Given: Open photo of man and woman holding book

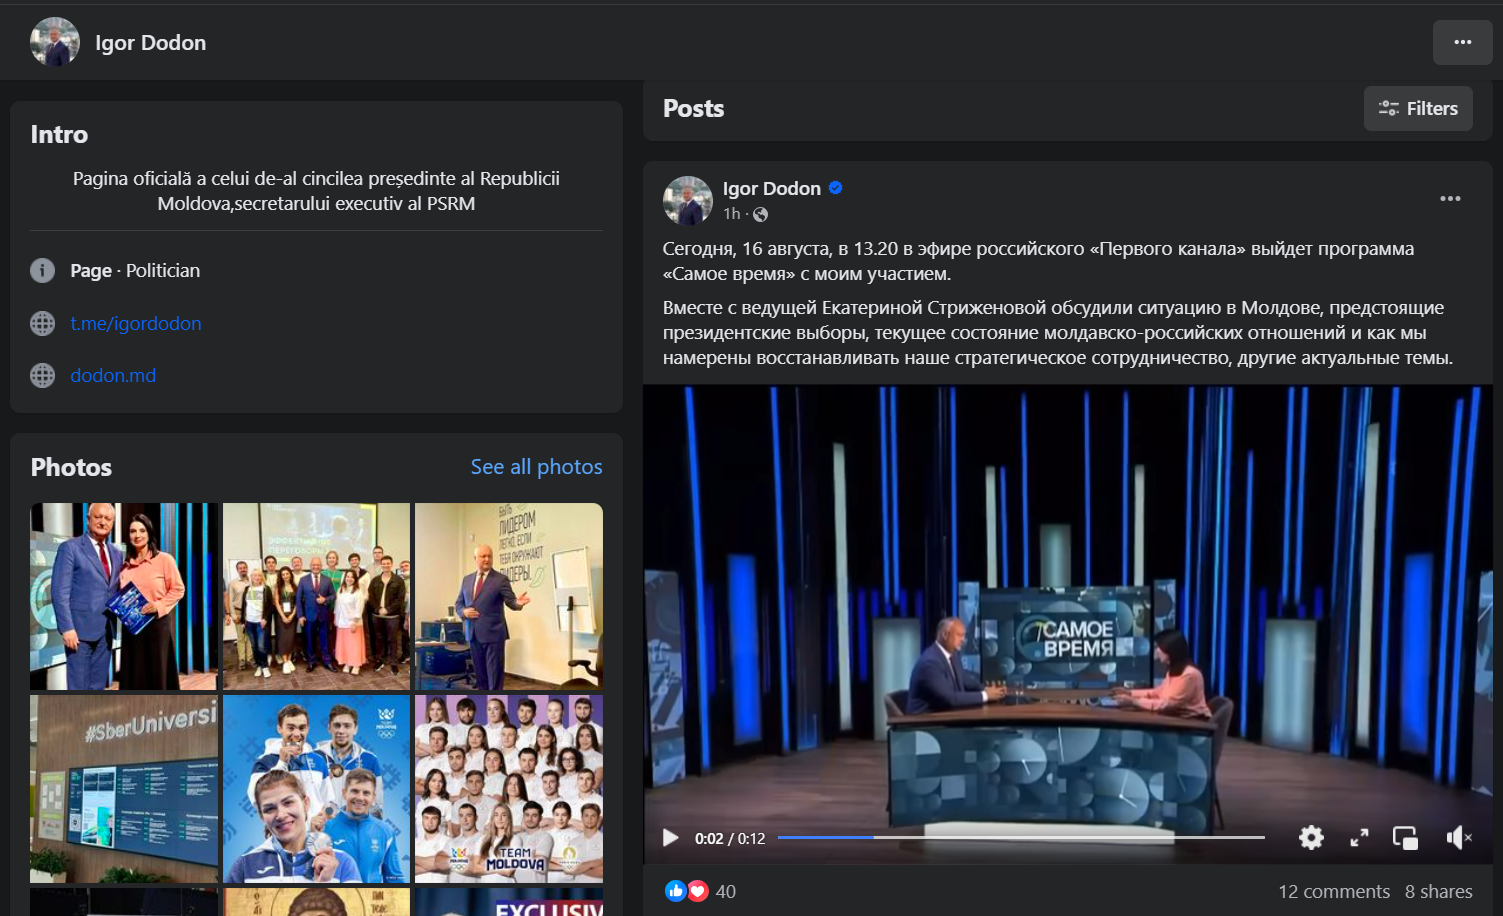Looking at the screenshot, I should pos(124,596).
